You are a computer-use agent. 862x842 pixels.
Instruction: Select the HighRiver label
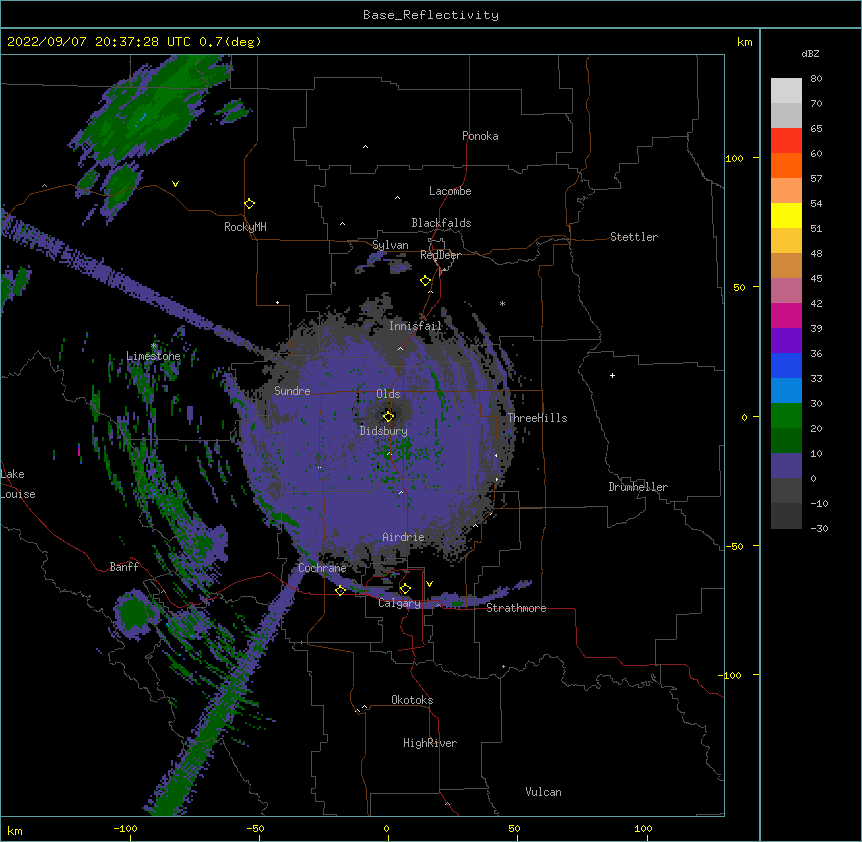(430, 743)
